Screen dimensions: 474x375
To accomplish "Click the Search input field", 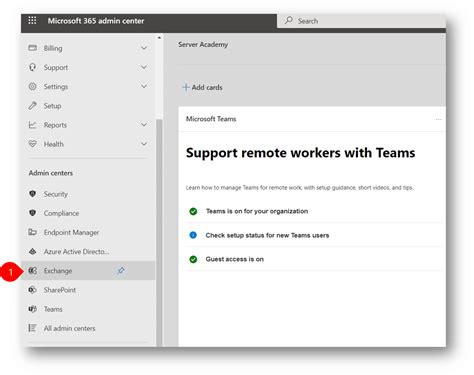I will coord(361,21).
